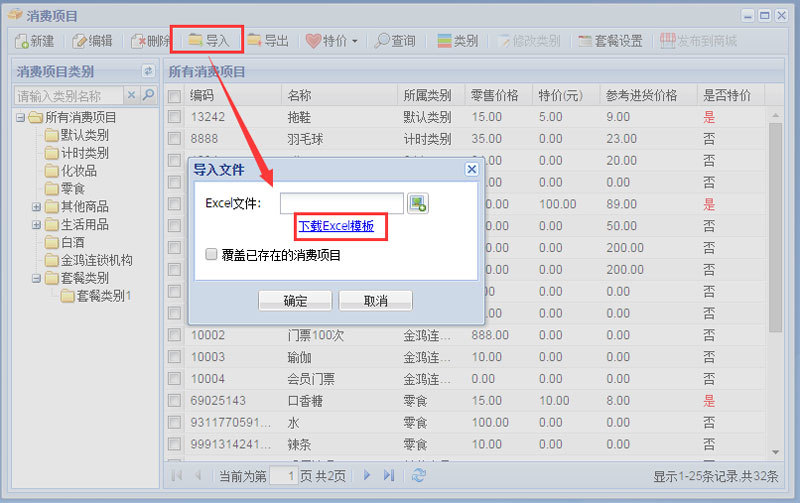800x503 pixels.
Task: Open the 特价 dropdown menu
Action: pyautogui.click(x=332, y=41)
